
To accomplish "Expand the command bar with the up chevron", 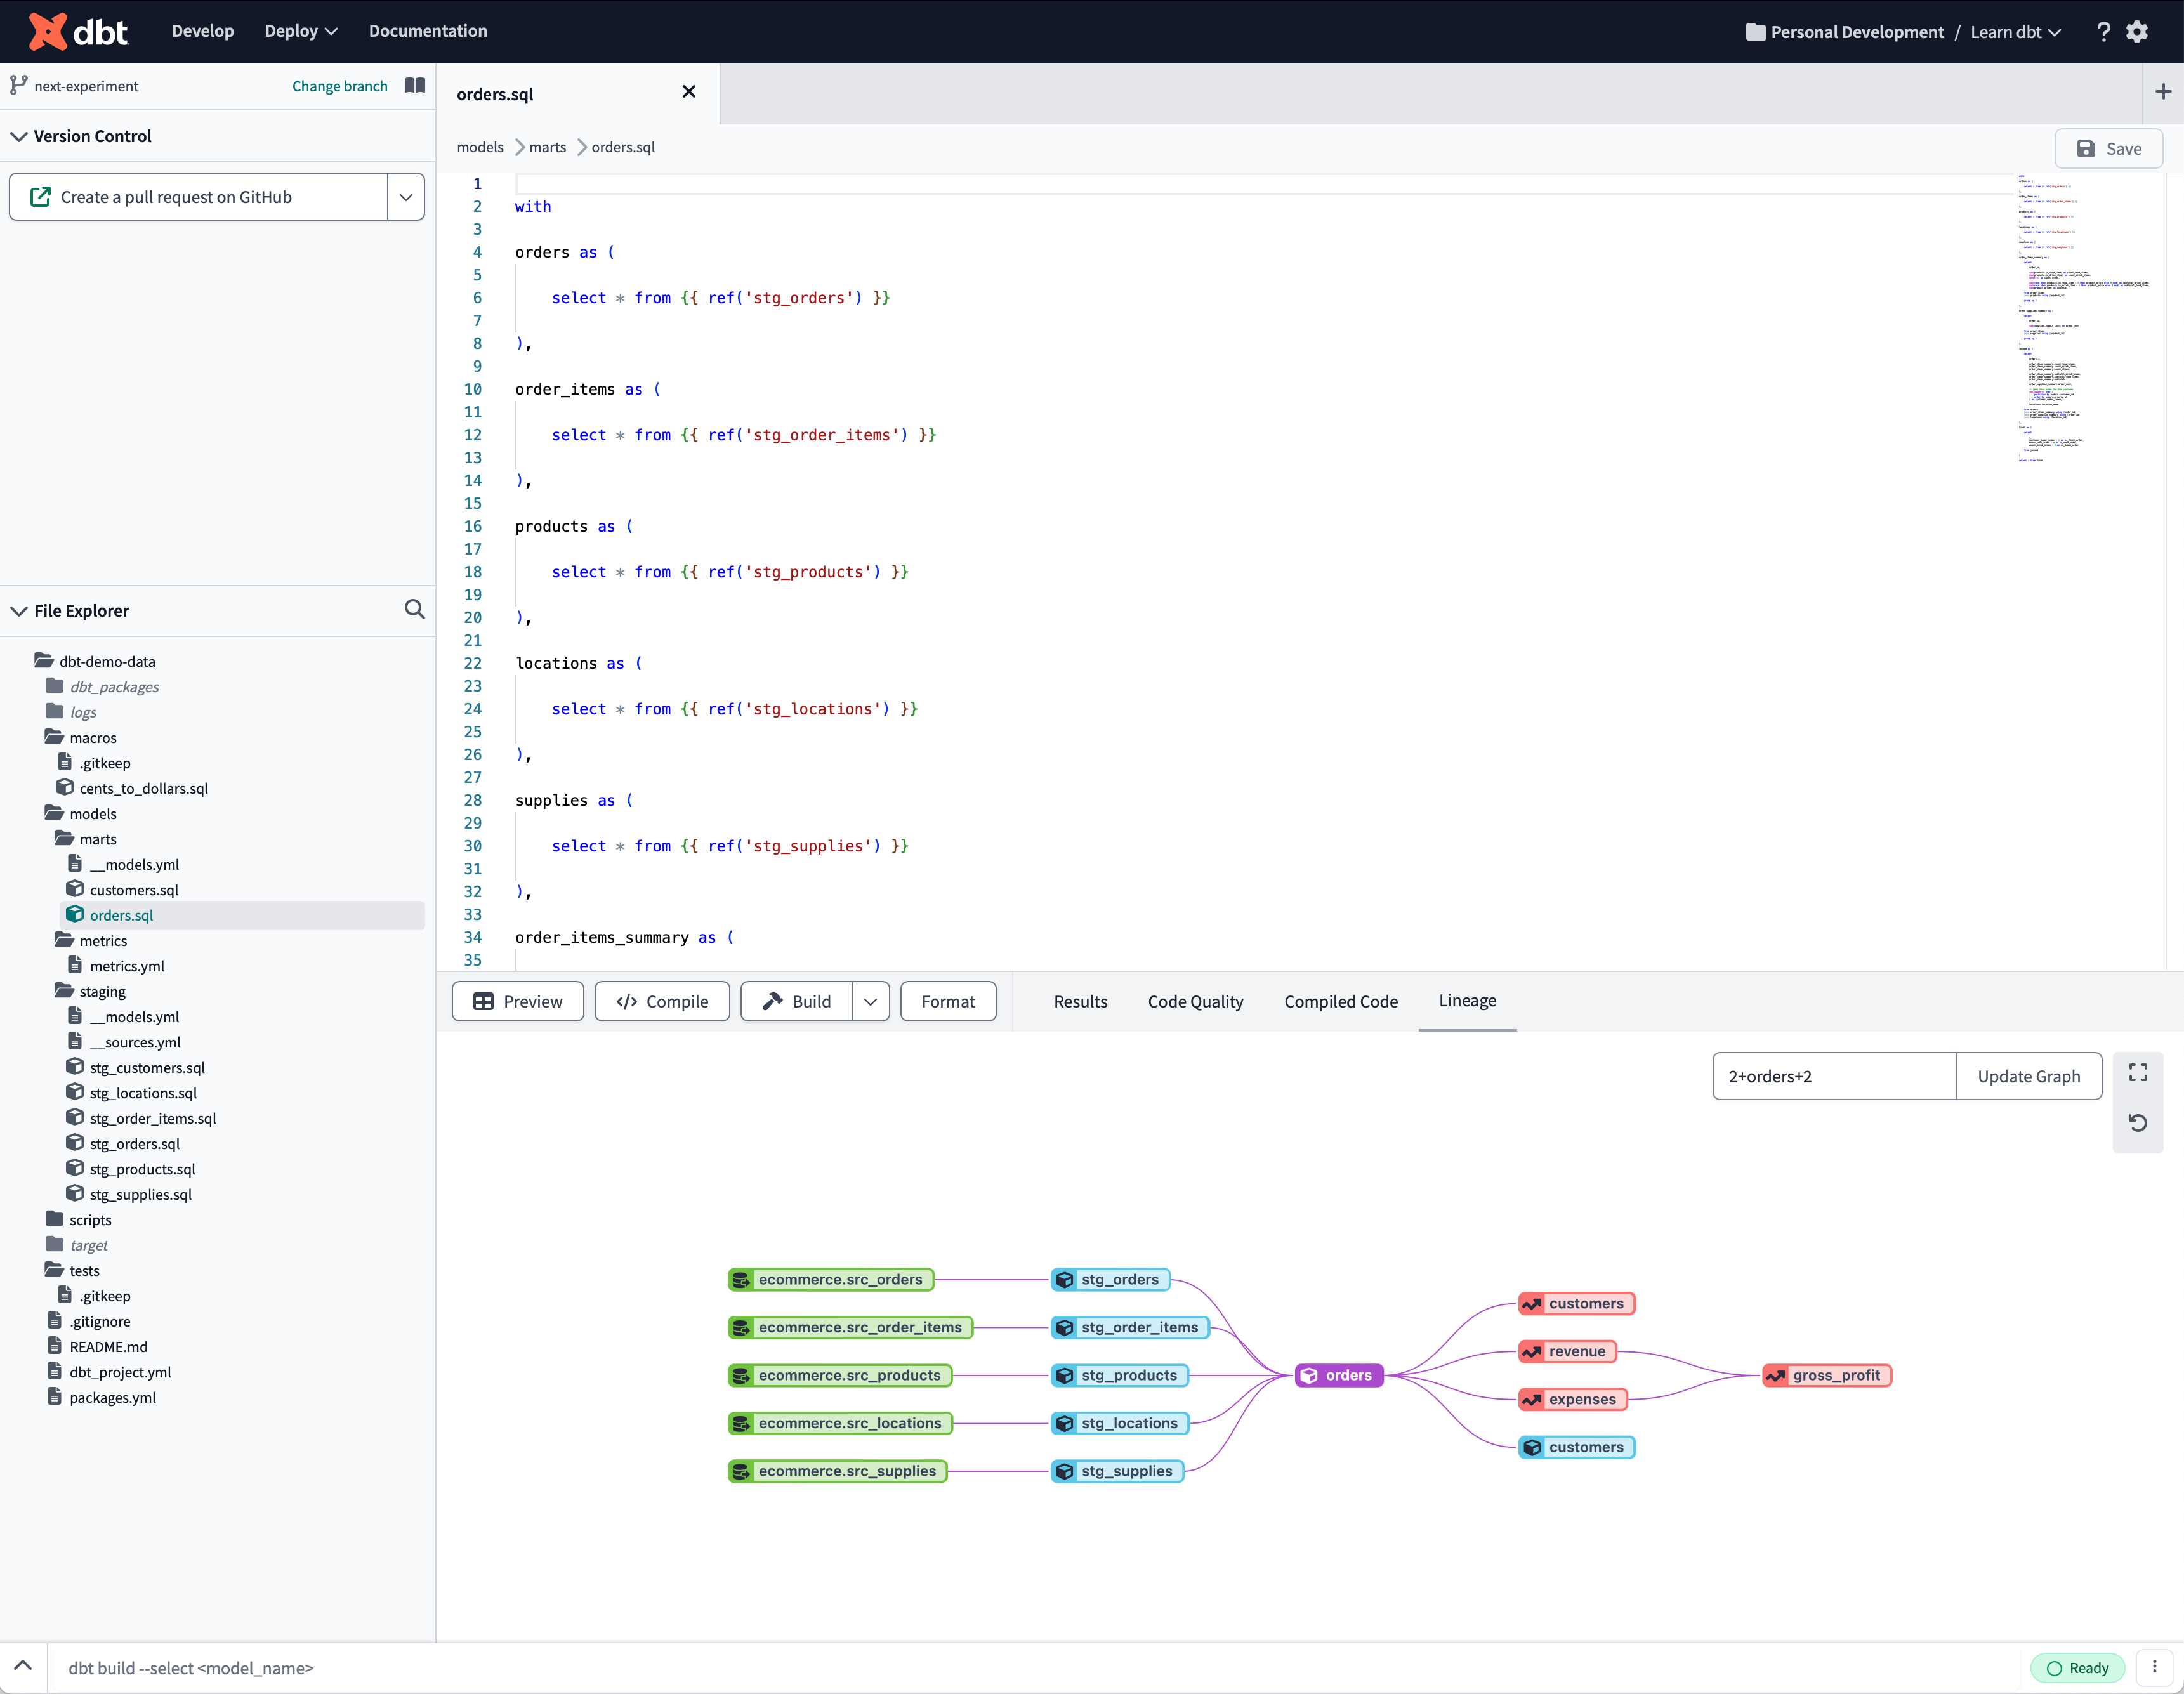I will pyautogui.click(x=23, y=1666).
